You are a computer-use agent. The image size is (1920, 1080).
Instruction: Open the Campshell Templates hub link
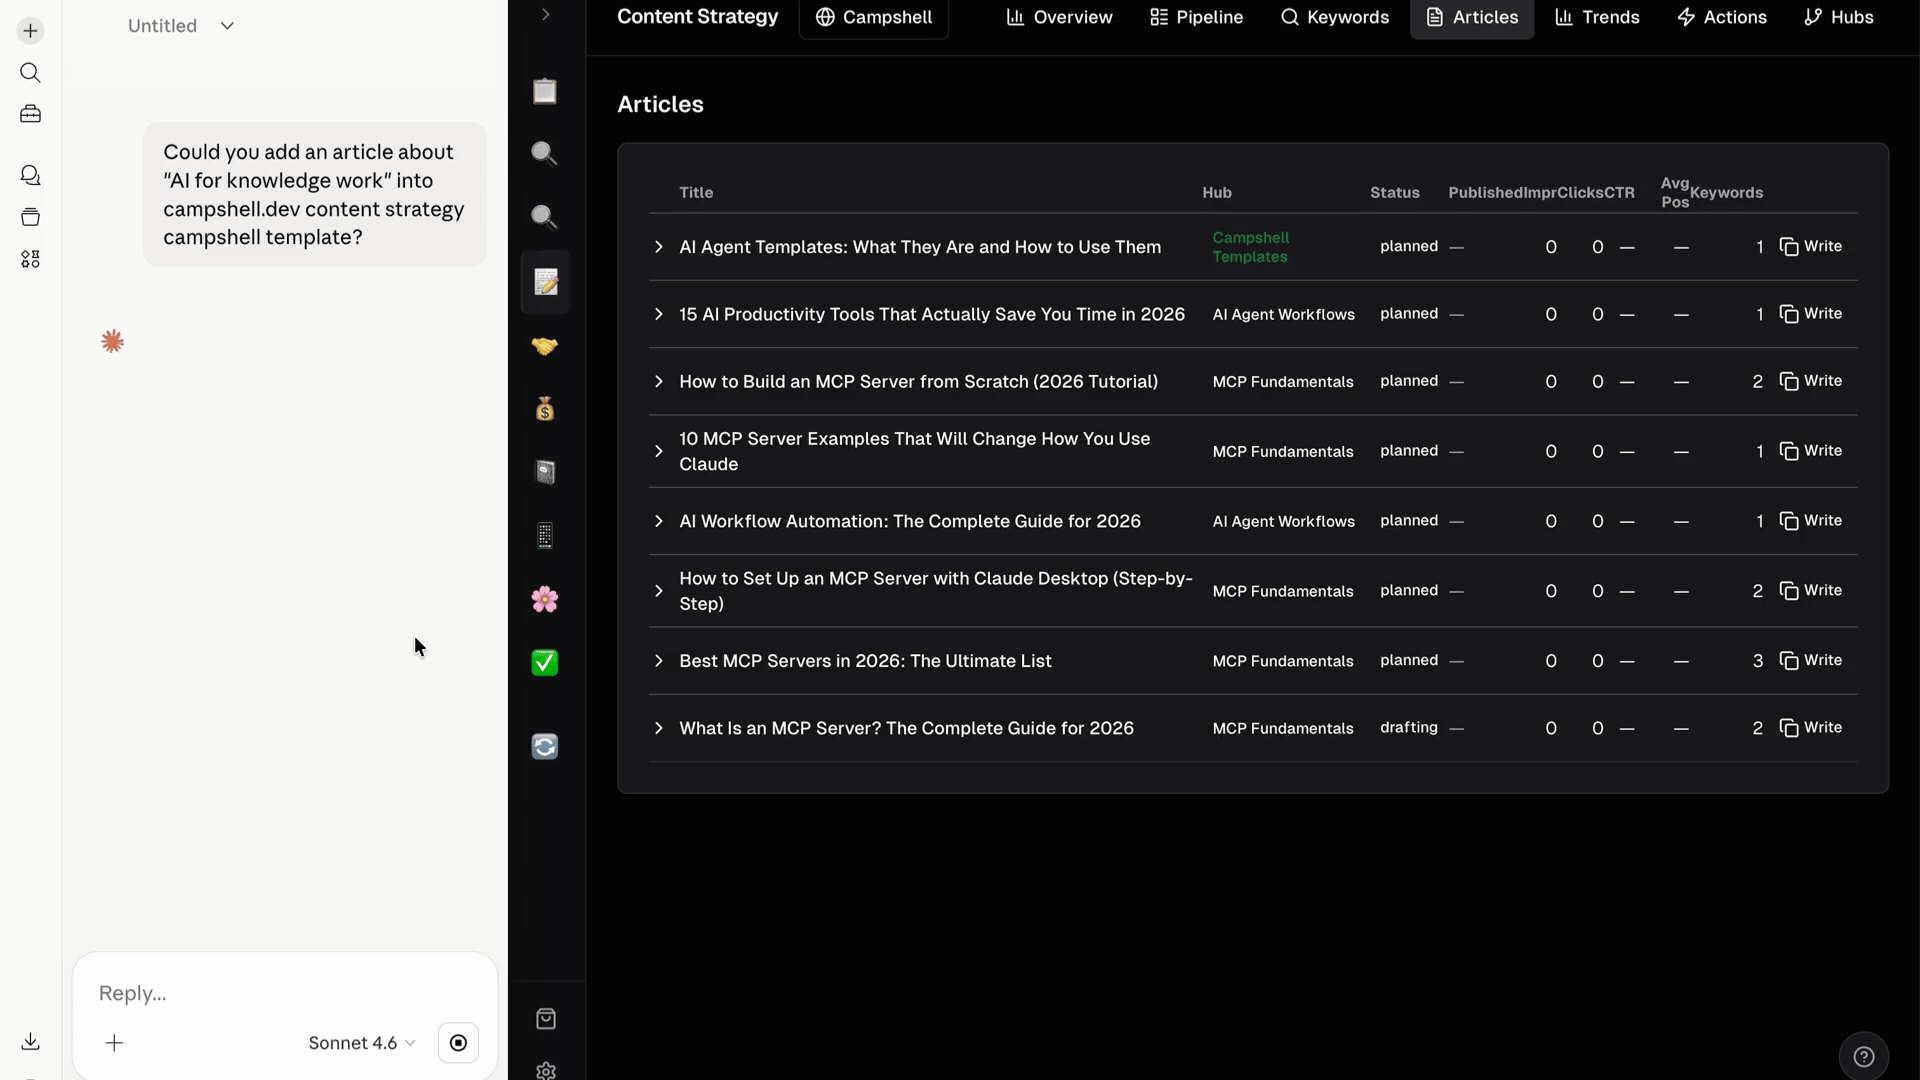[1250, 247]
